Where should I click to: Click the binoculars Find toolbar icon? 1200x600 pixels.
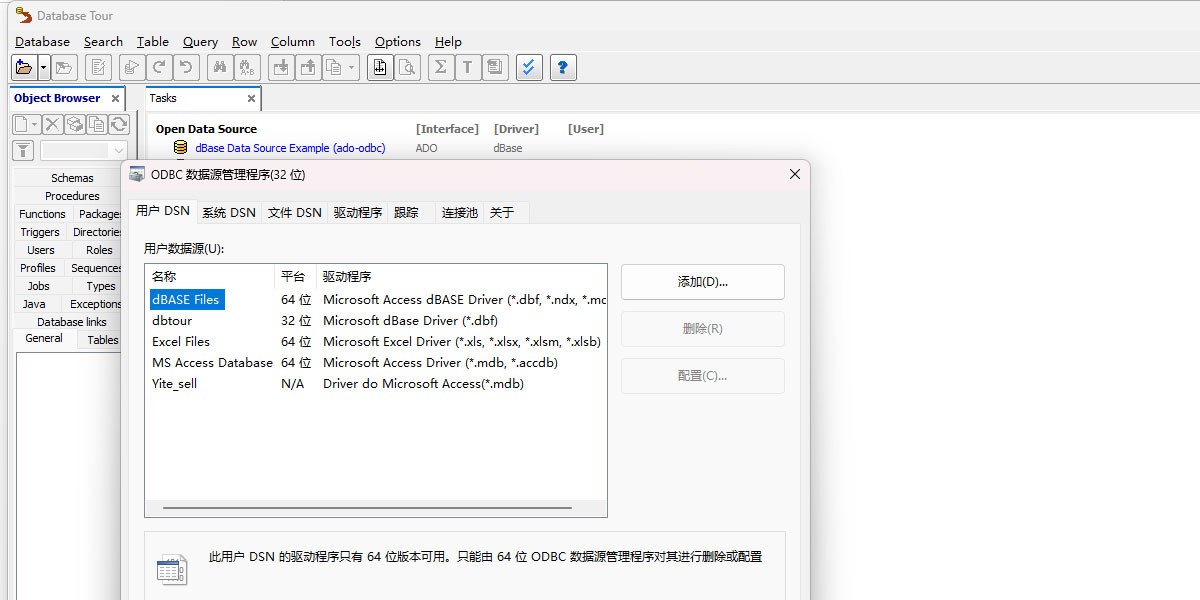[219, 68]
